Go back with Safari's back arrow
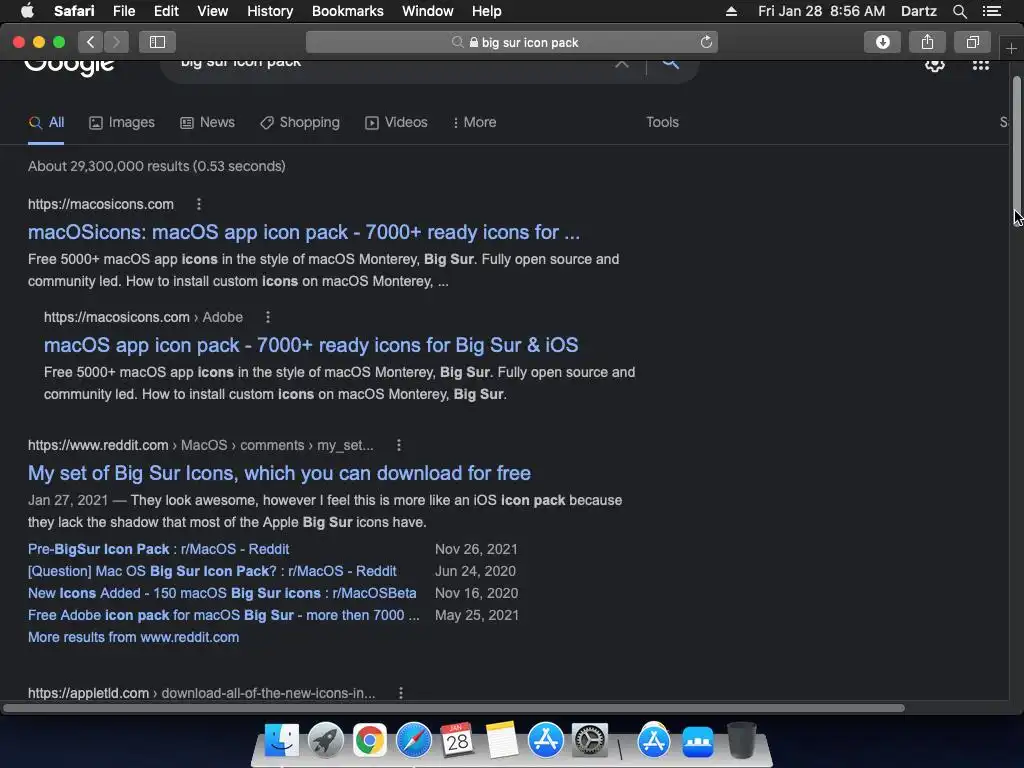Viewport: 1024px width, 768px height. point(91,42)
